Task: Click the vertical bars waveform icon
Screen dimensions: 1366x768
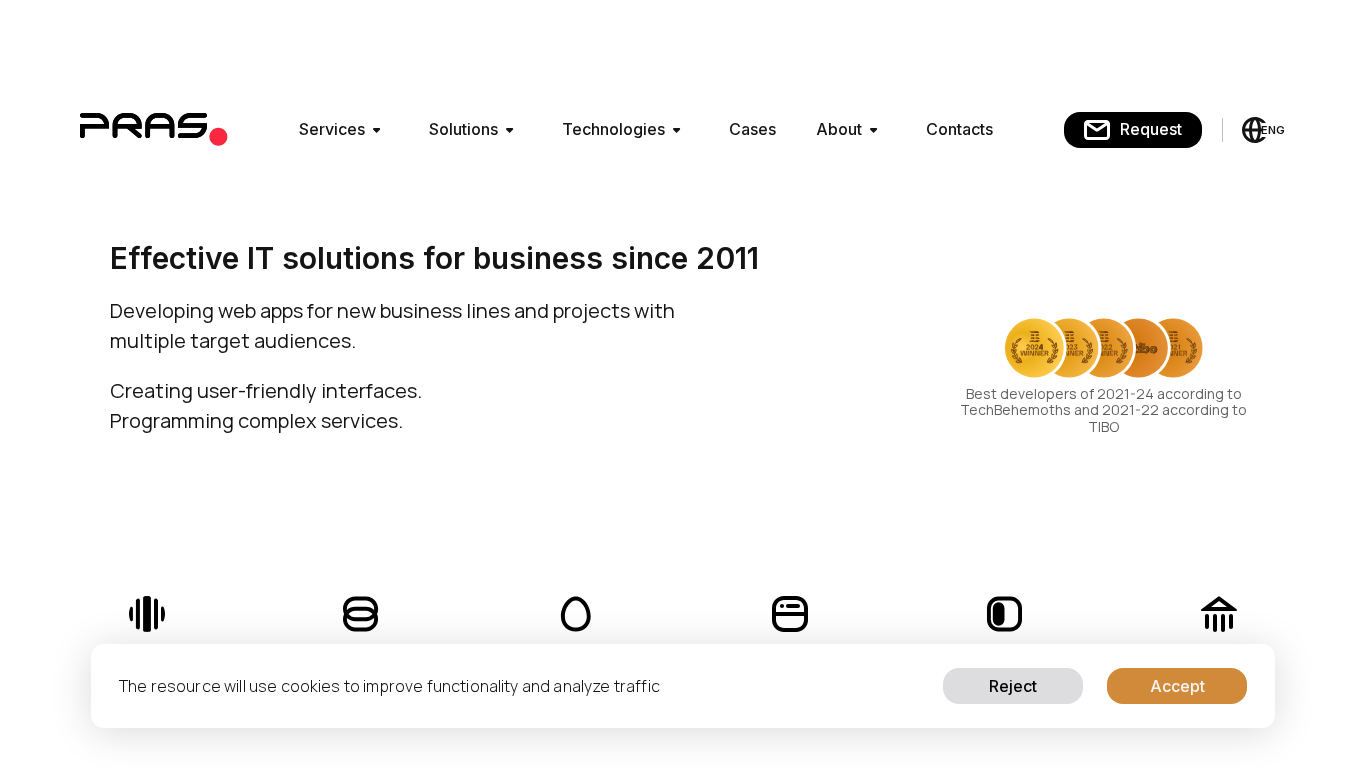Action: pos(147,614)
